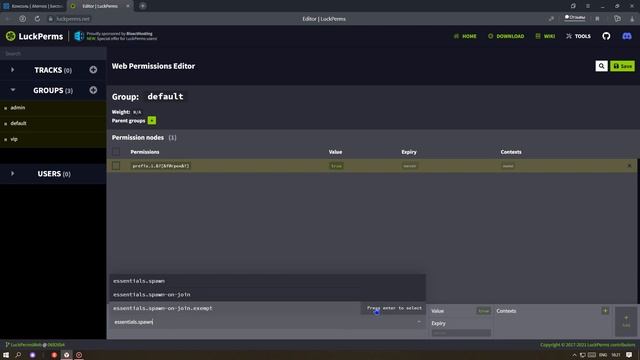This screenshot has width=640, height=360.
Task: Select the default group
Action: pyautogui.click(x=53, y=123)
